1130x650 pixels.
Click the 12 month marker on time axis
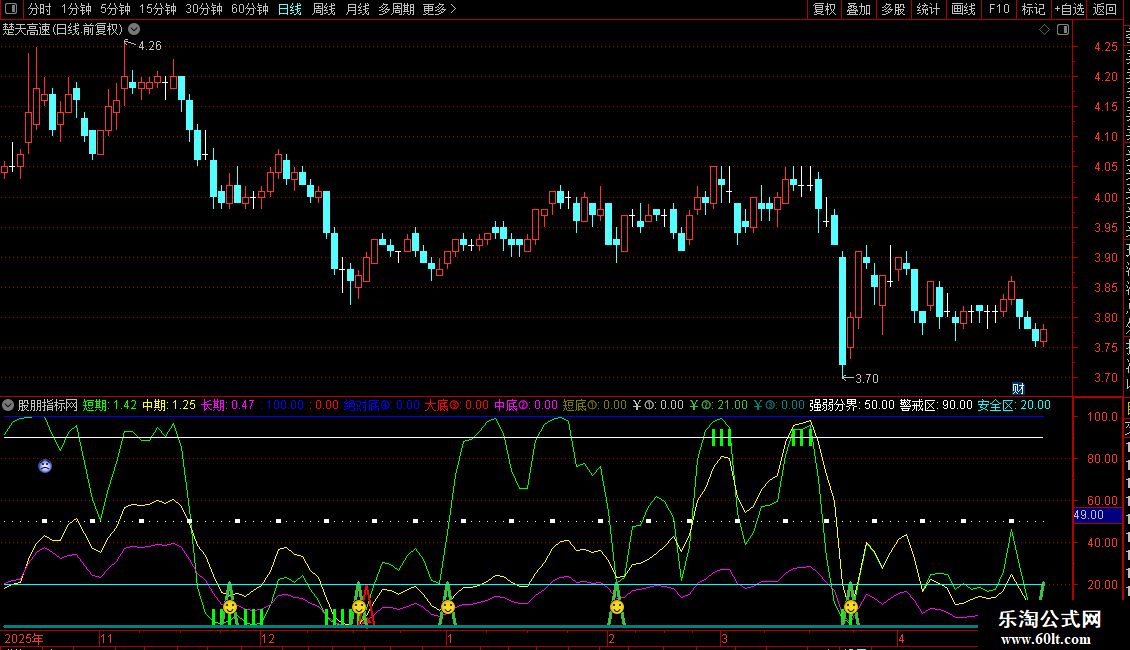click(268, 638)
